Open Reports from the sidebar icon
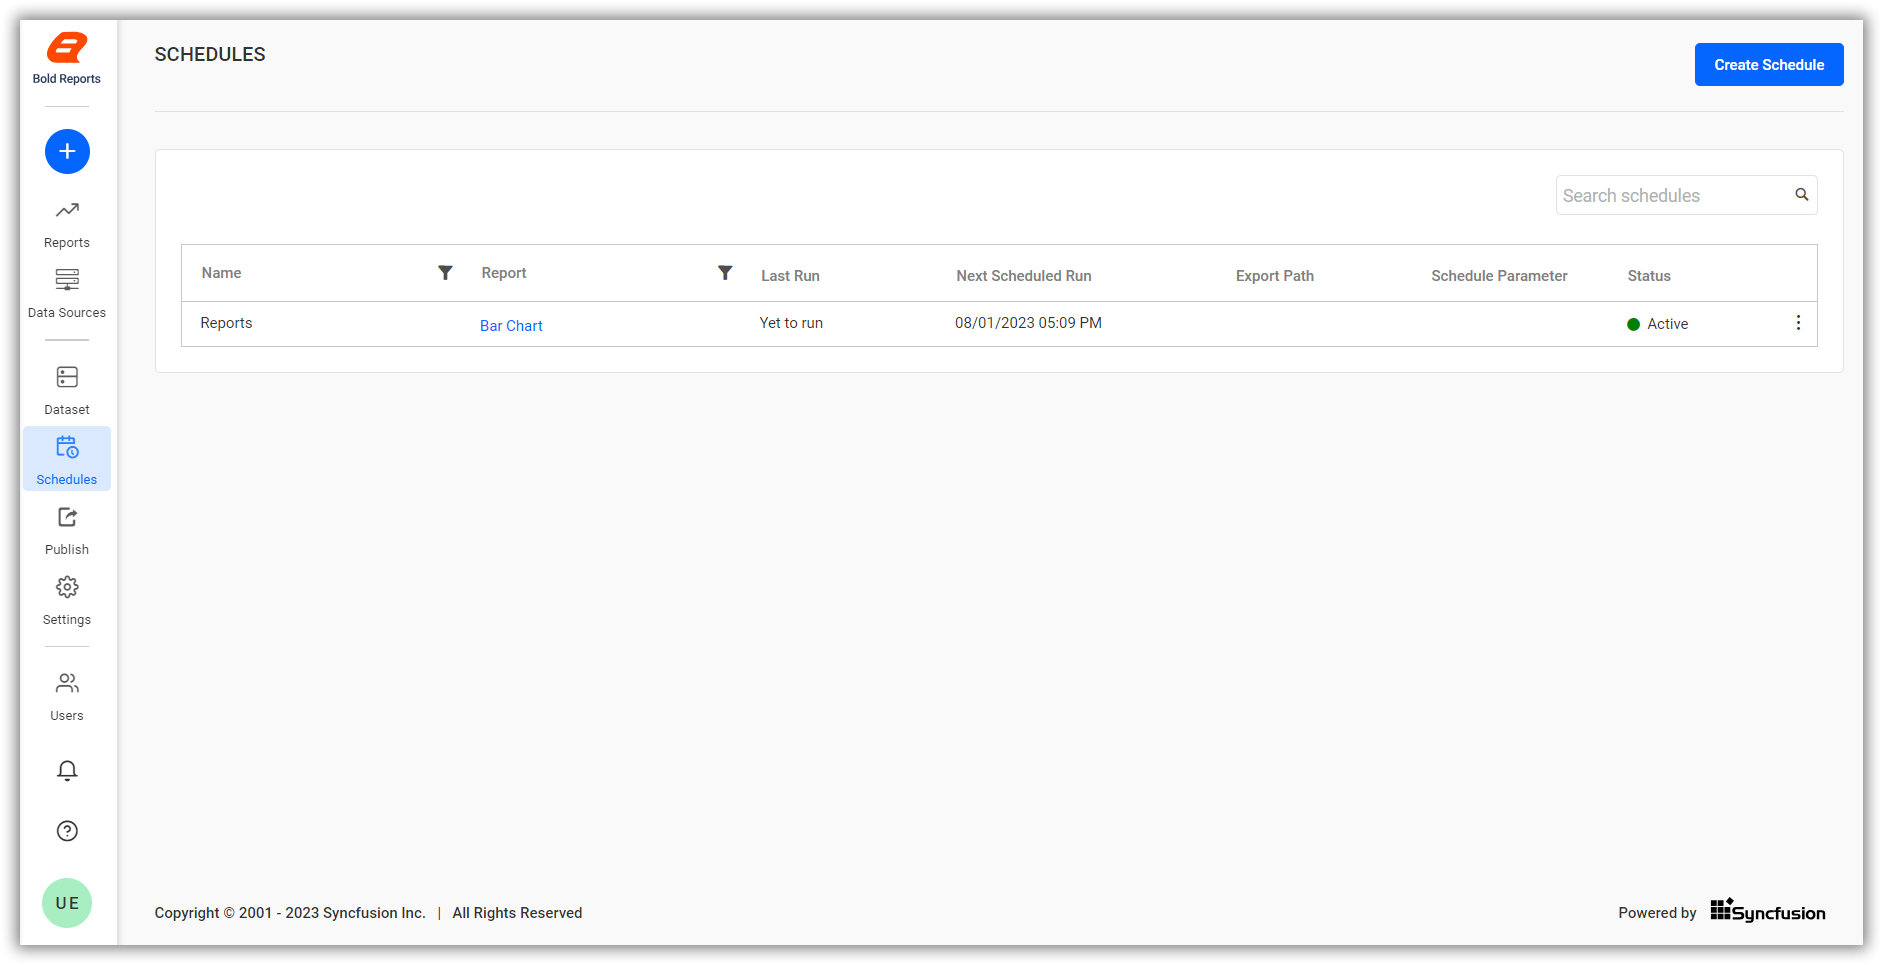The image size is (1883, 965). coord(66,210)
